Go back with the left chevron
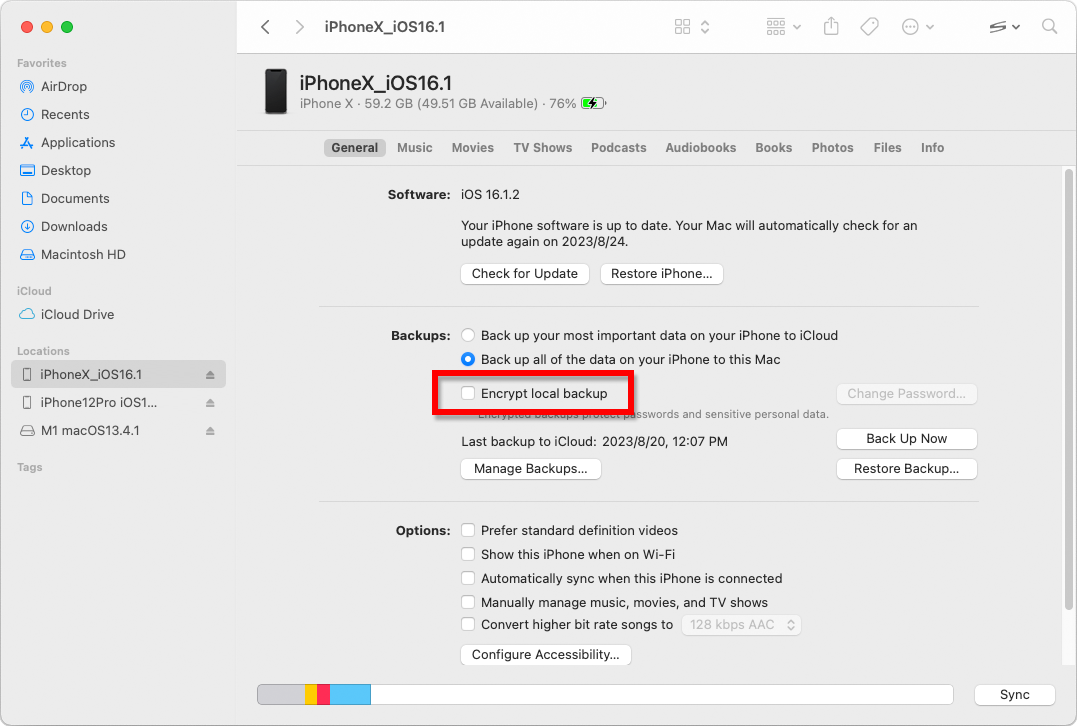1077x726 pixels. [265, 27]
